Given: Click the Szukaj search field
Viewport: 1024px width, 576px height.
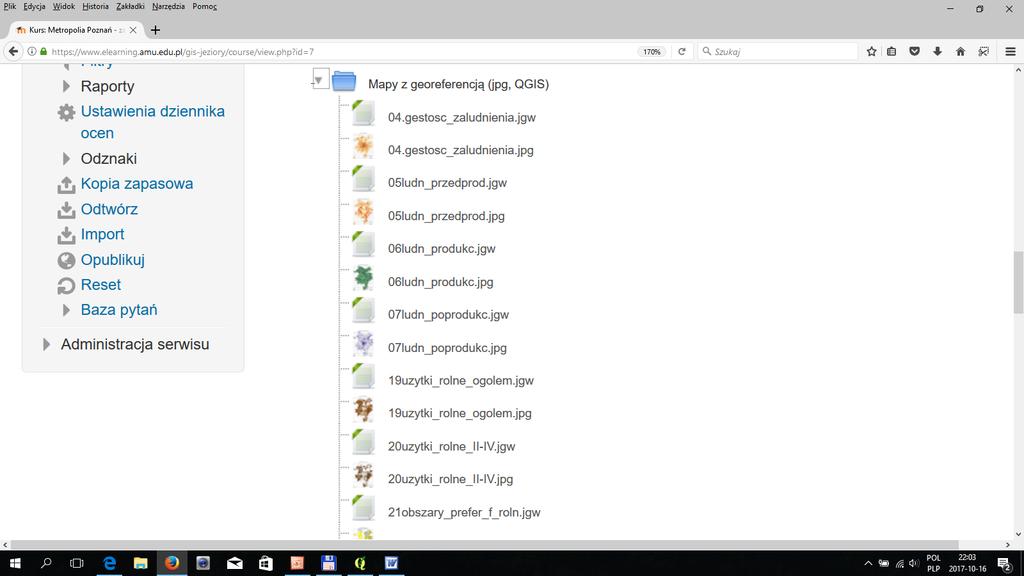Looking at the screenshot, I should (x=777, y=52).
